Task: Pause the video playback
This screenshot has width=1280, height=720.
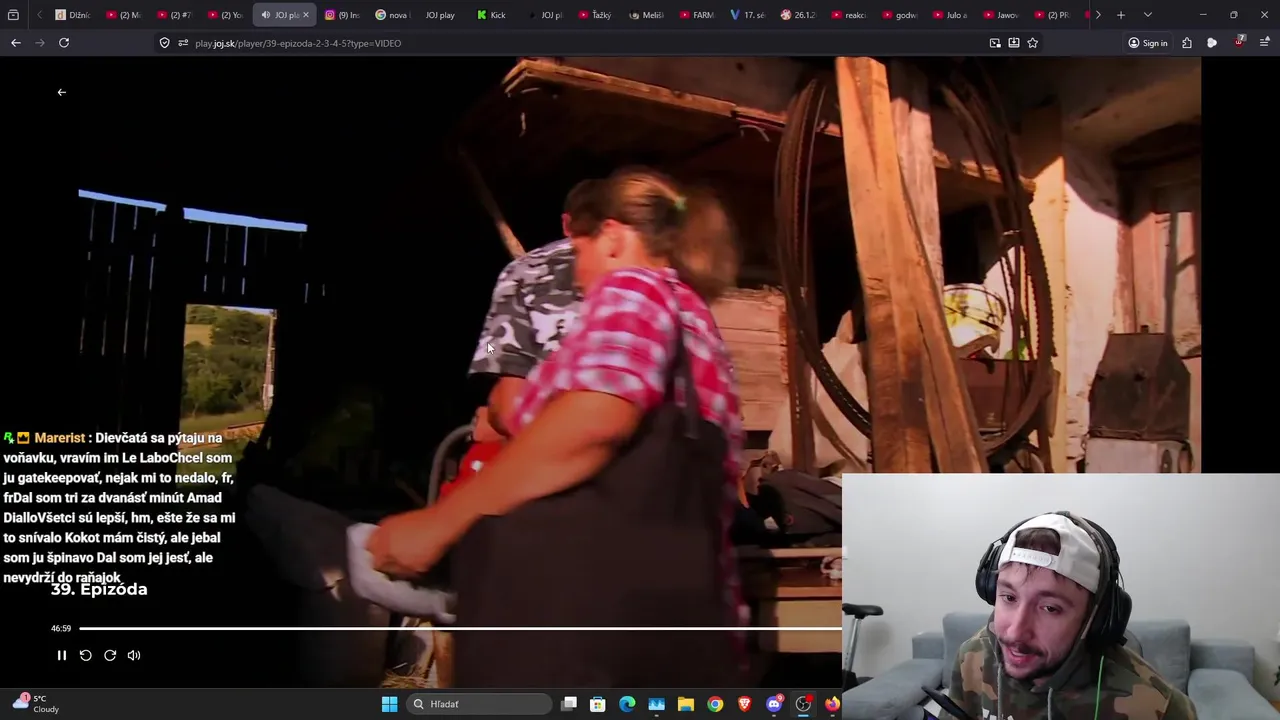Action: pos(61,655)
